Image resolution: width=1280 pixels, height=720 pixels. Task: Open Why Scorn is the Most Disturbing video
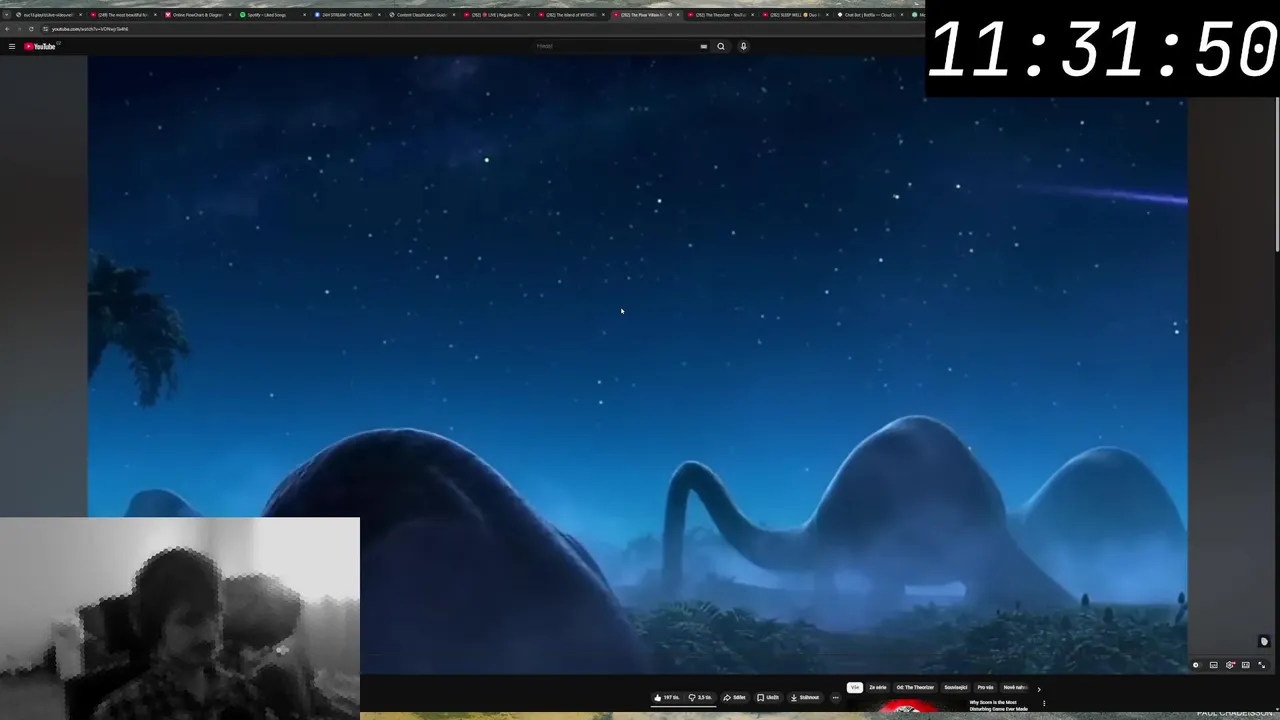(x=998, y=705)
